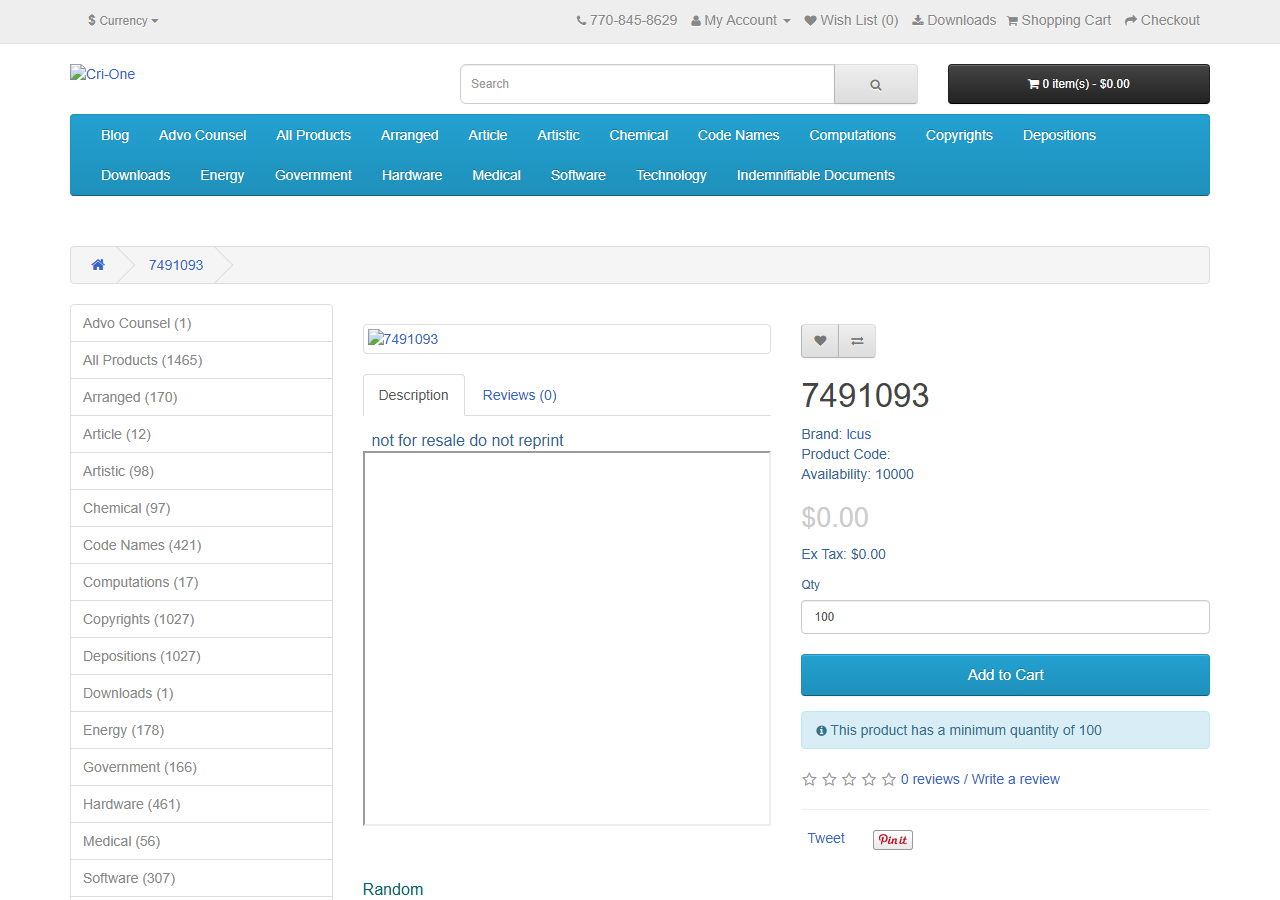
Task: Select Code Names in navigation bar
Action: (x=739, y=135)
